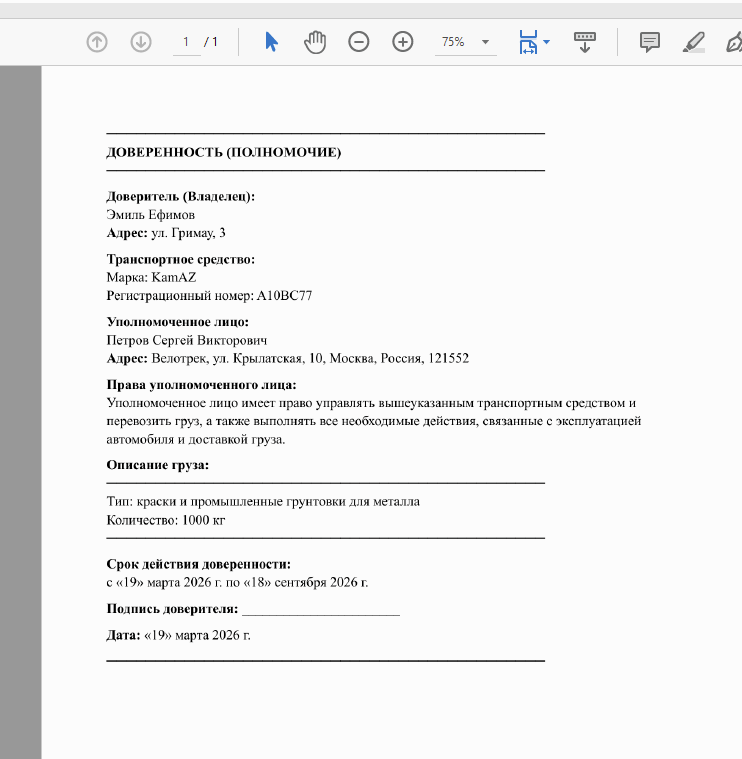The image size is (742, 759).
Task: Click the gray left pane area
Action: click(x=20, y=412)
